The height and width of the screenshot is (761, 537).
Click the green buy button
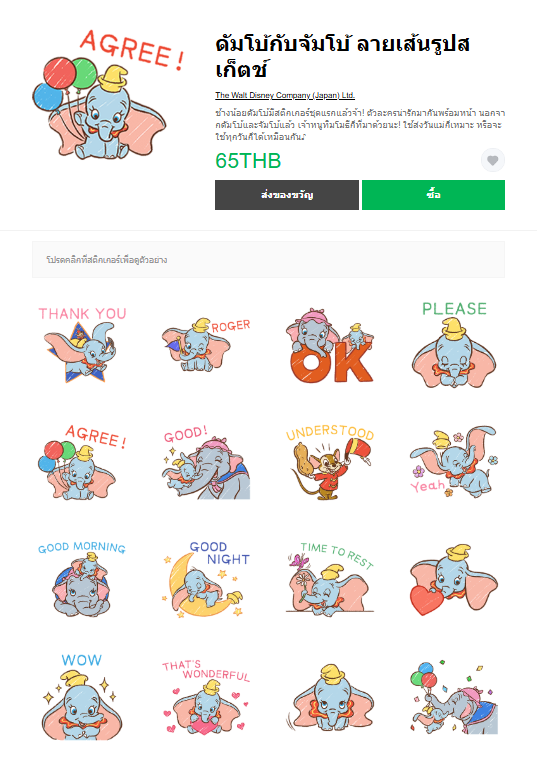pos(433,195)
